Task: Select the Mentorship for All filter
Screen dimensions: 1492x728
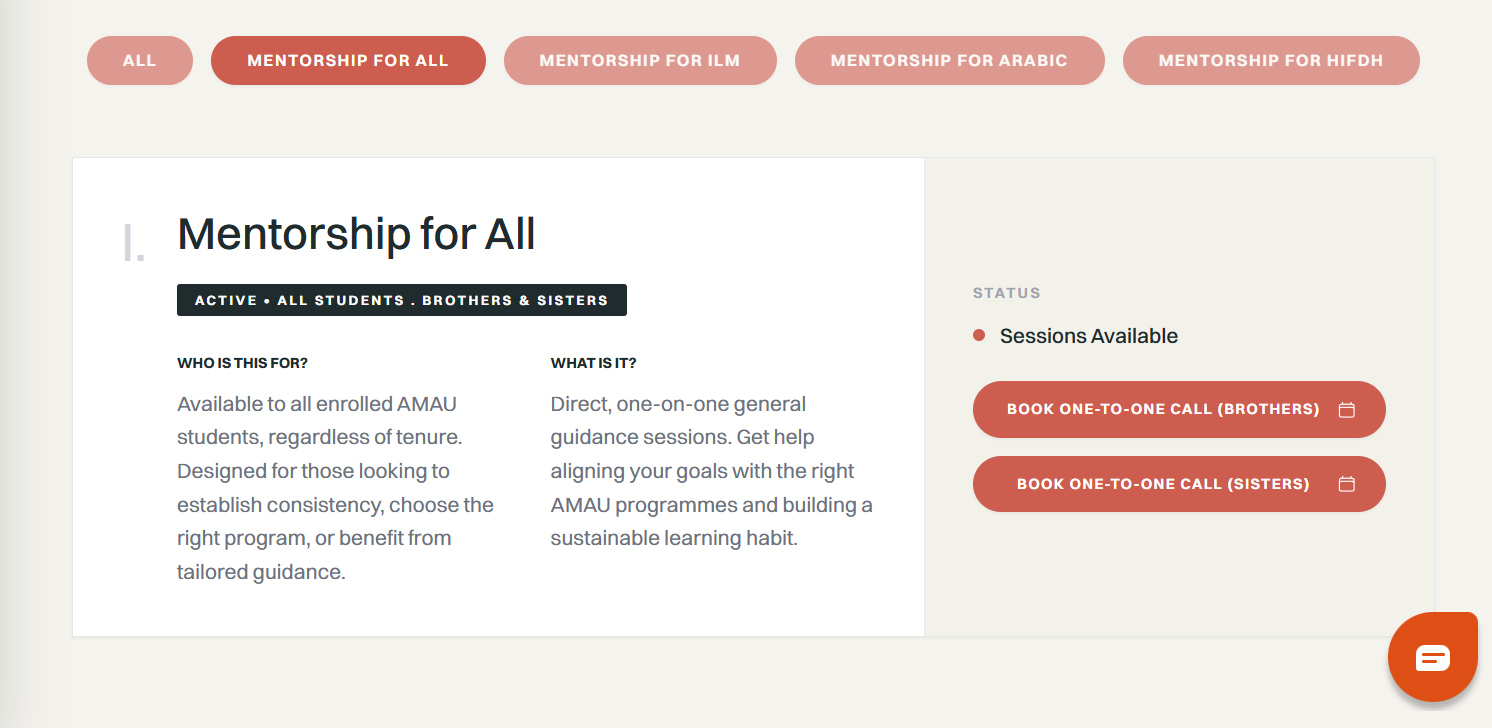Action: tap(348, 61)
